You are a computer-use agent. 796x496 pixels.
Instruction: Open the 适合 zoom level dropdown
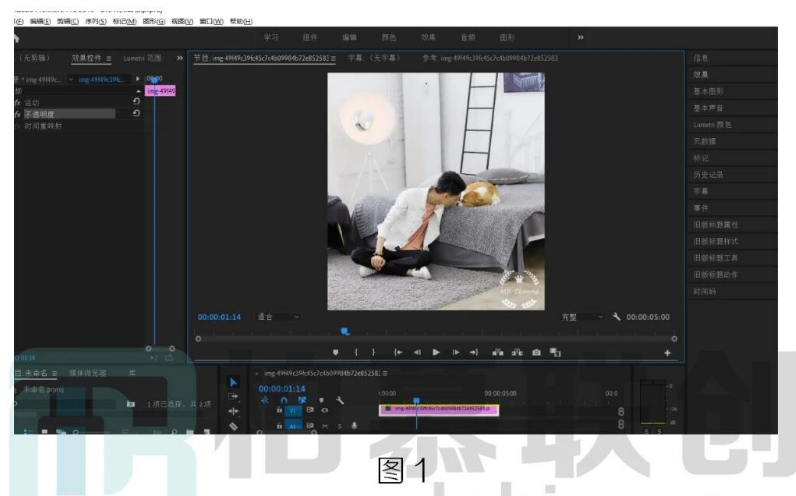(x=278, y=317)
